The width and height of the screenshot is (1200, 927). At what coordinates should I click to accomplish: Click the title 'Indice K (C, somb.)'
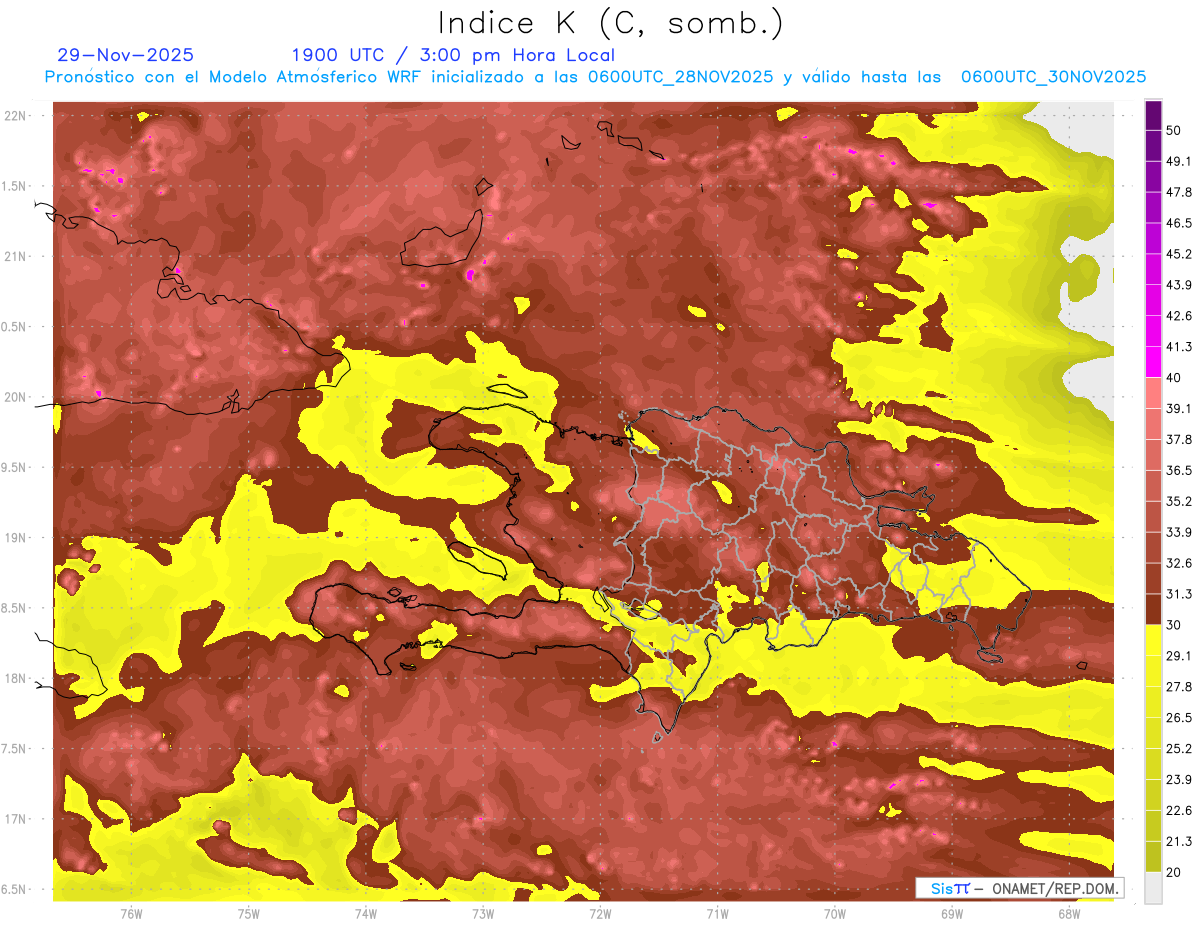coord(611,24)
